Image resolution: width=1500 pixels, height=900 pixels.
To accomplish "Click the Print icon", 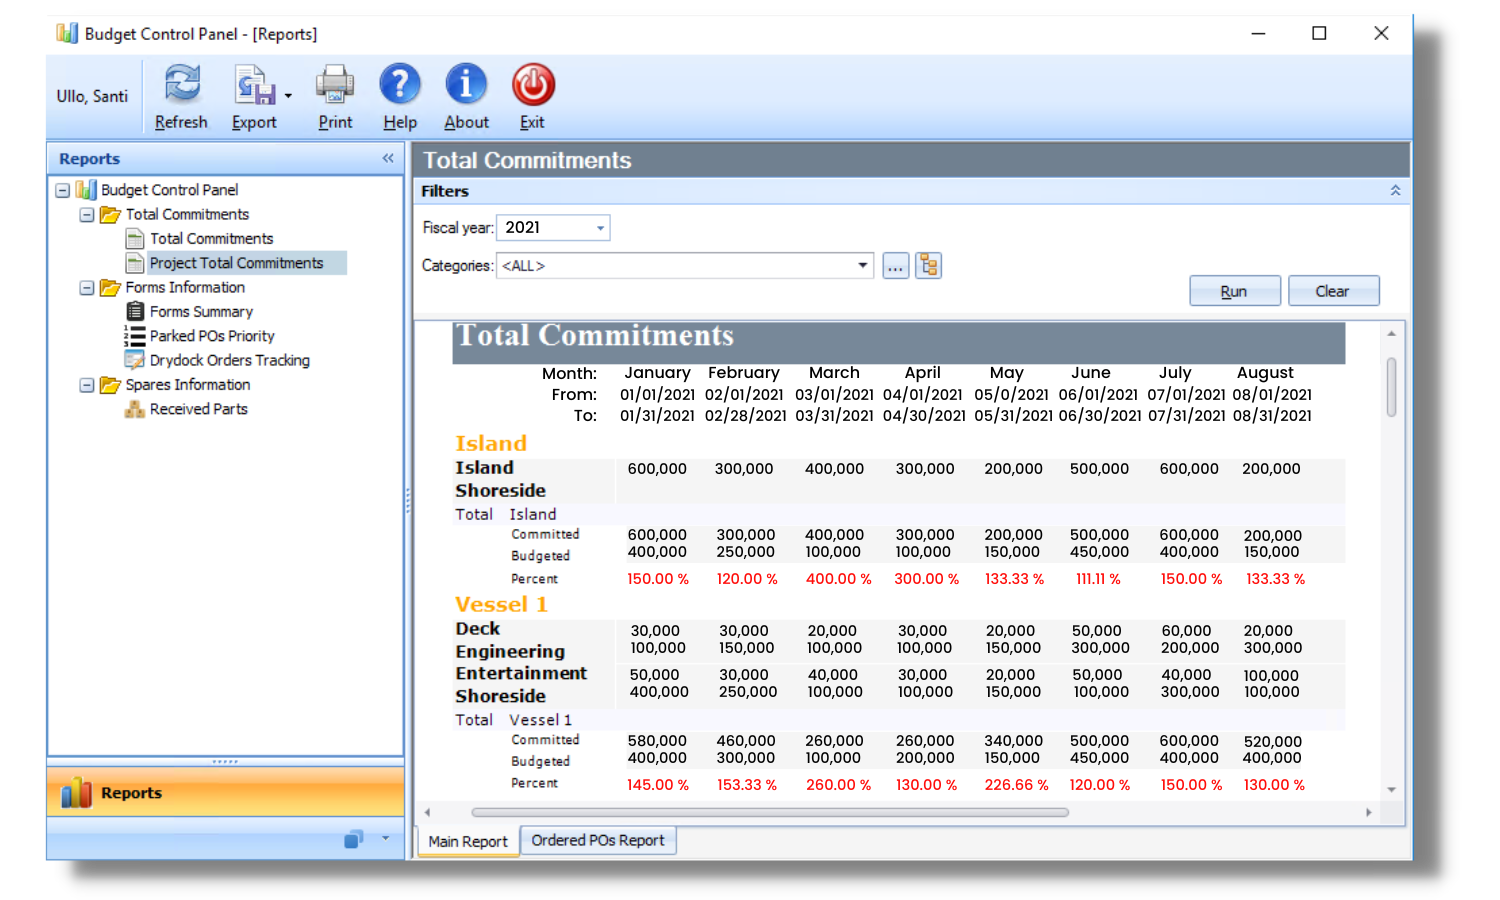I will tap(334, 85).
